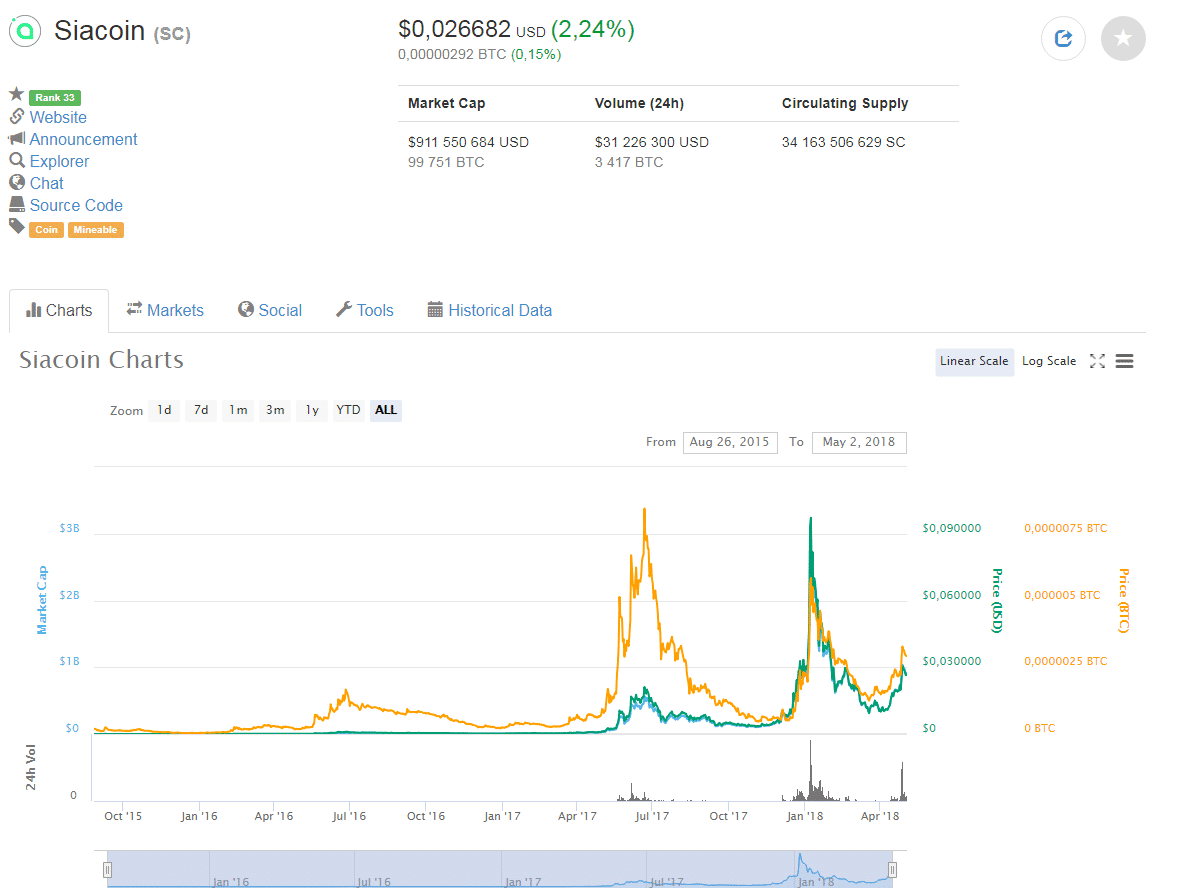1196x888 pixels.
Task: Click the 24h Vol axis label
Action: pyautogui.click(x=31, y=767)
